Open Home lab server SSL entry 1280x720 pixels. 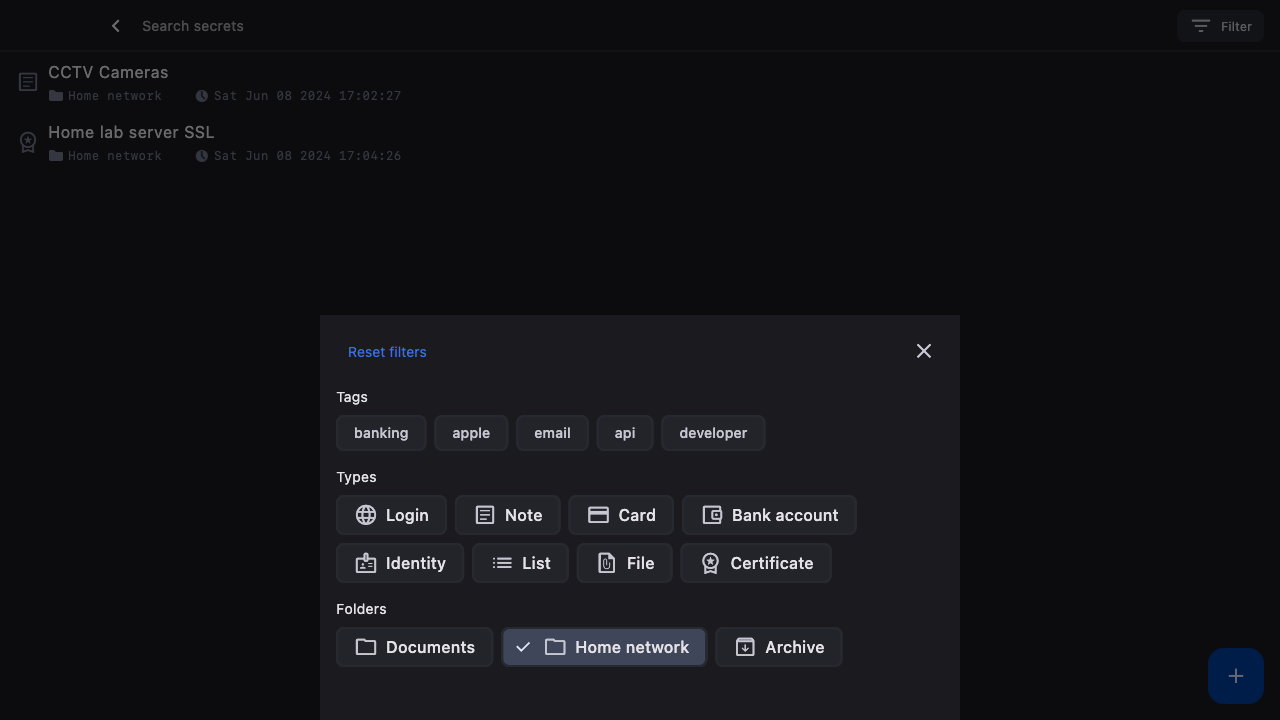(x=131, y=133)
